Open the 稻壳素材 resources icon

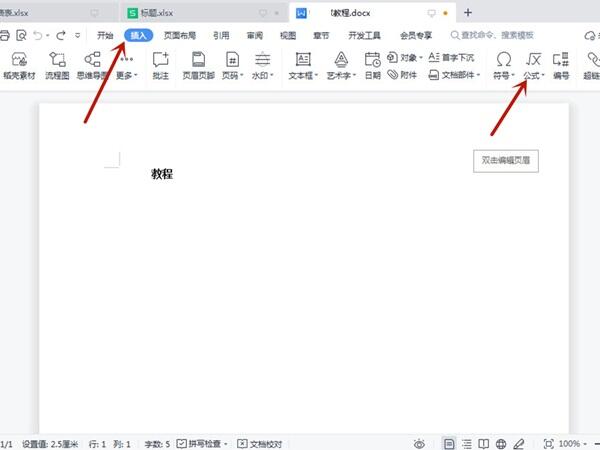tap(19, 66)
